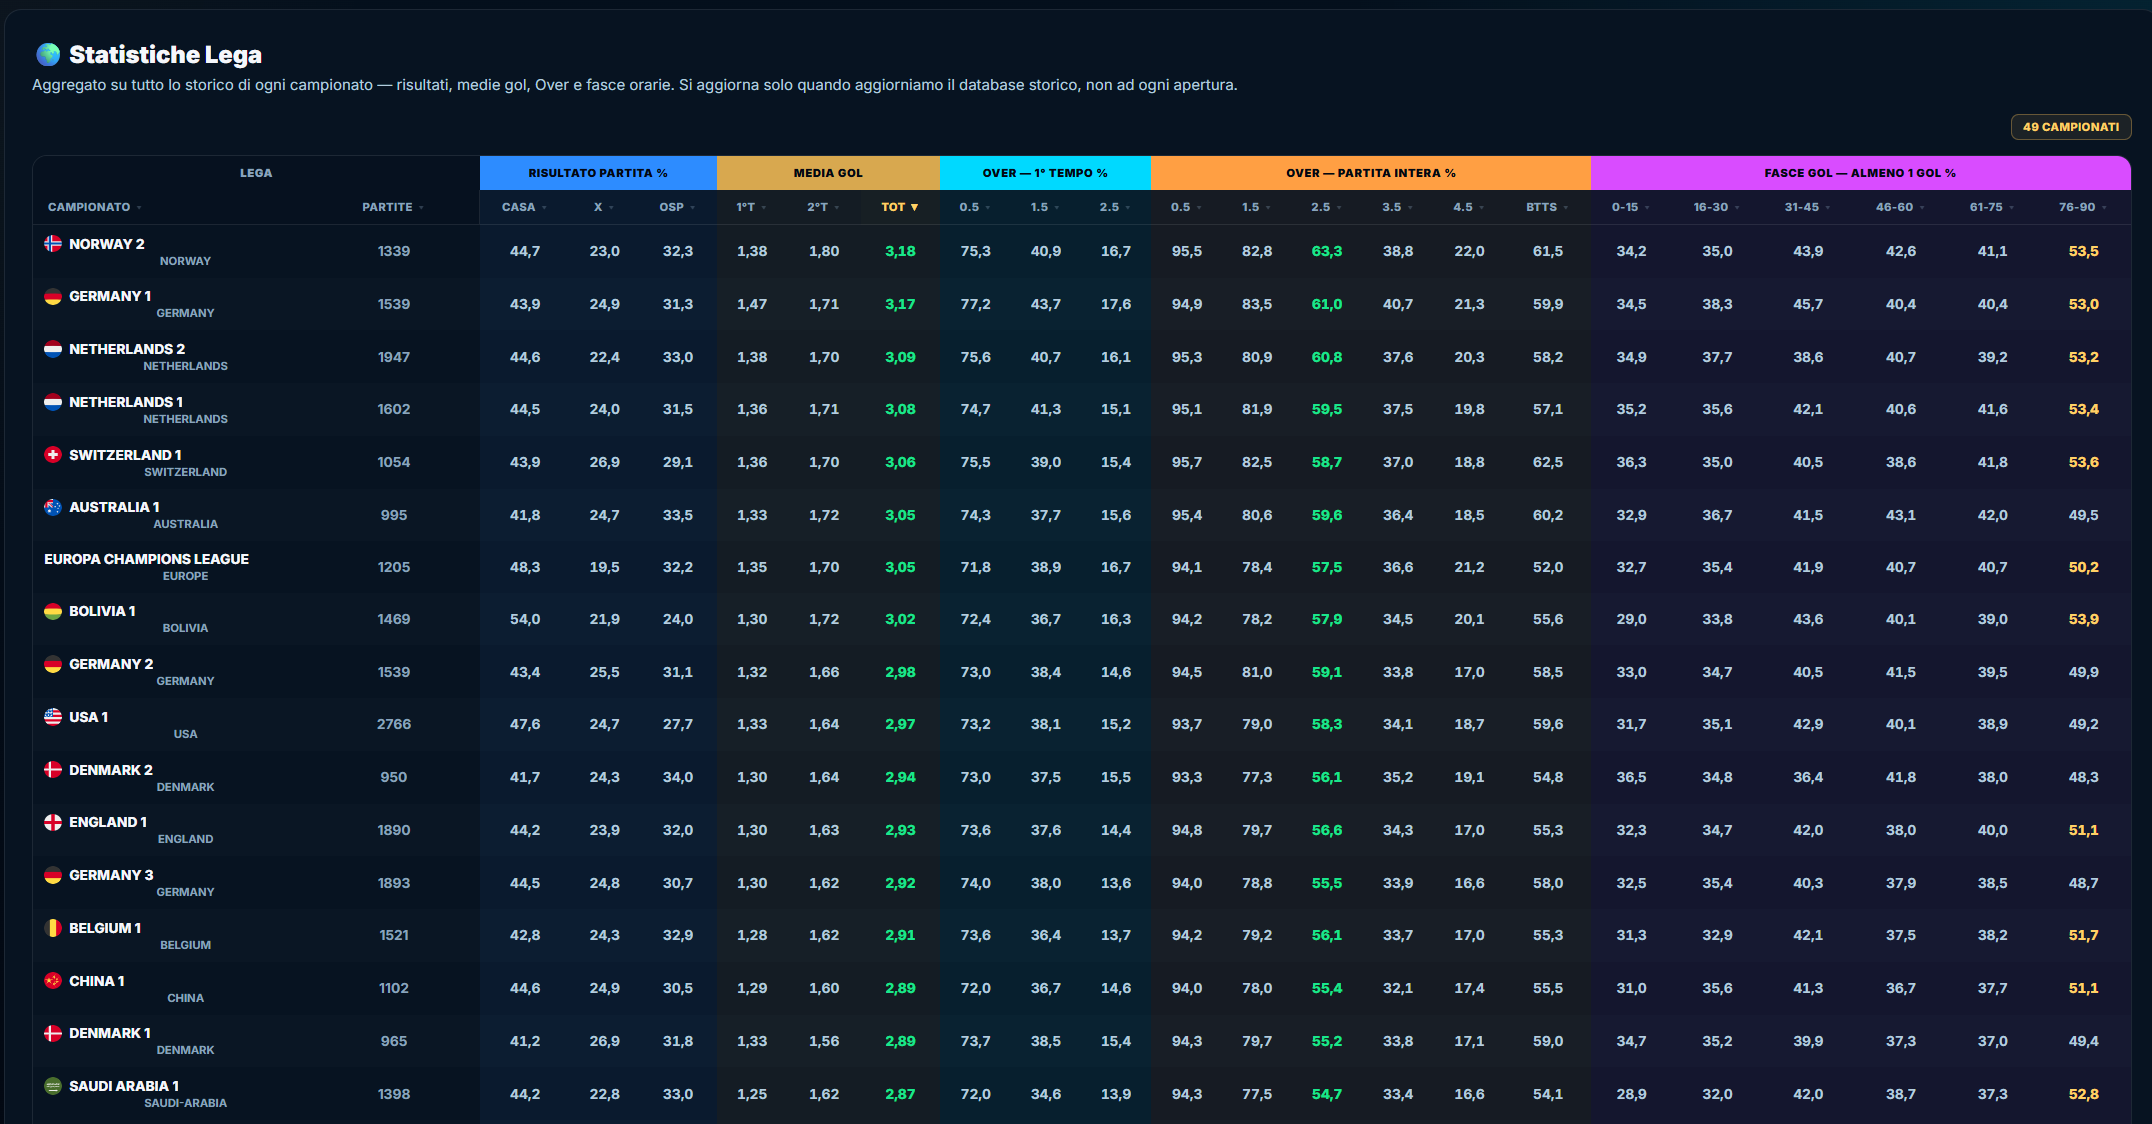Image resolution: width=2152 pixels, height=1124 pixels.
Task: Open the SWITZERLAND 1 league name
Action: coord(125,455)
